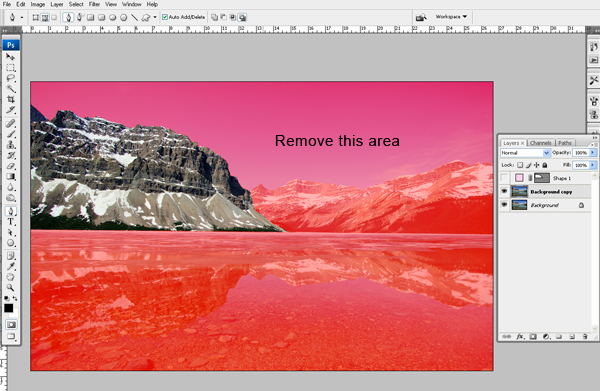Select the Zoom tool
Image resolution: width=600 pixels, height=391 pixels.
tap(10, 287)
